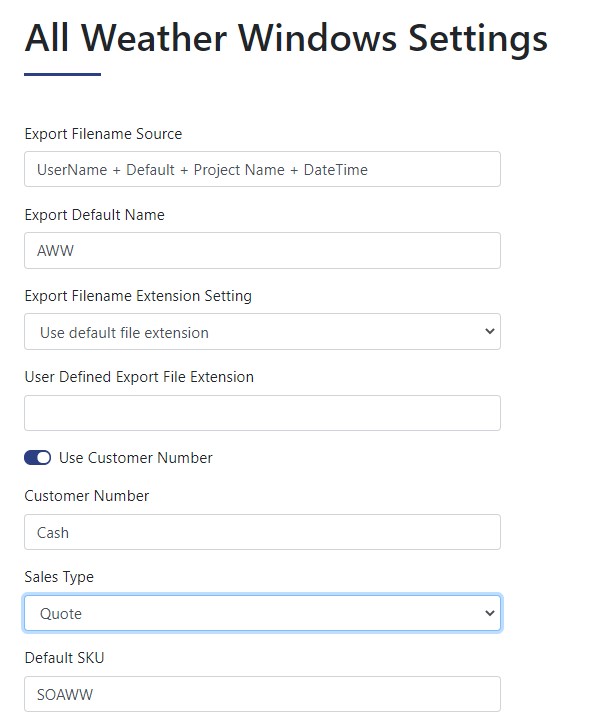
Task: Click the 'User Defined Export File Extension' label
Action: [139, 377]
